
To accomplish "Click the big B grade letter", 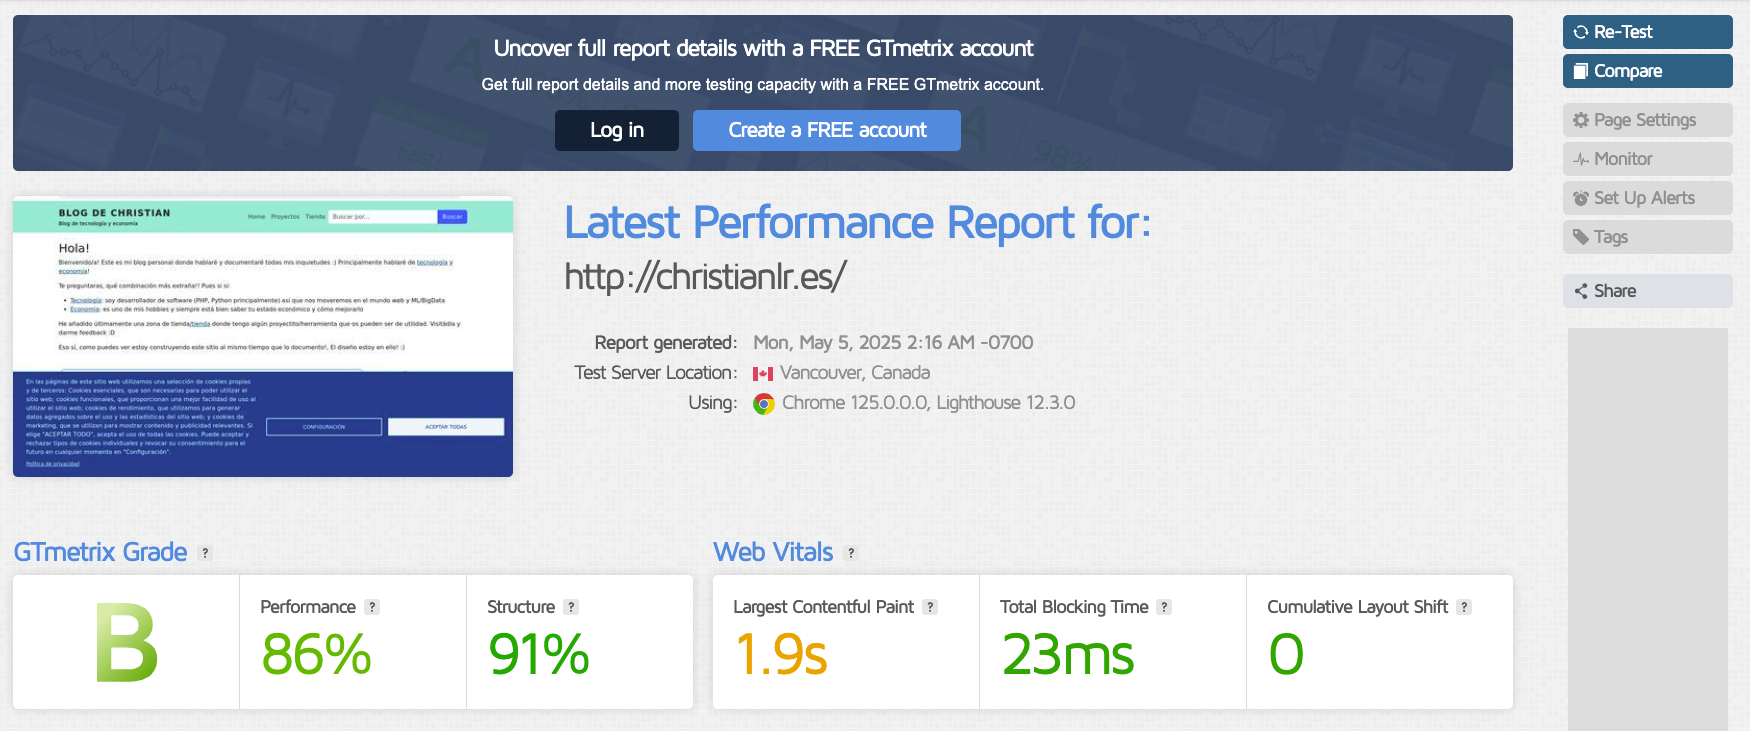I will click(x=127, y=643).
